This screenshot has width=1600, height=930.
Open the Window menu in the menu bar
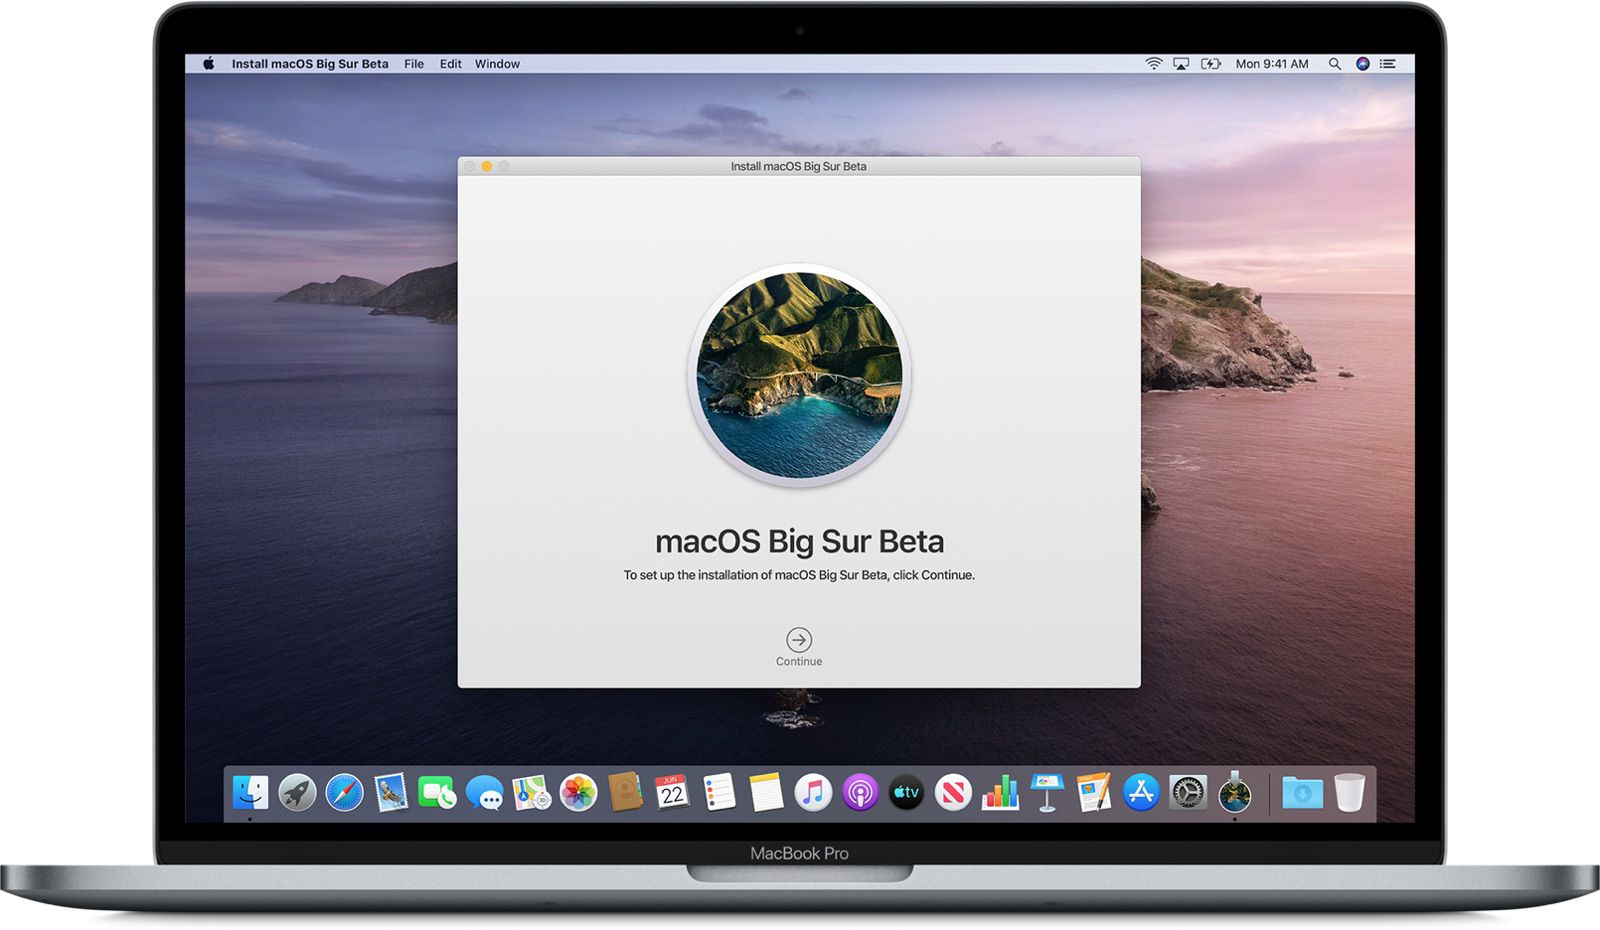point(497,63)
